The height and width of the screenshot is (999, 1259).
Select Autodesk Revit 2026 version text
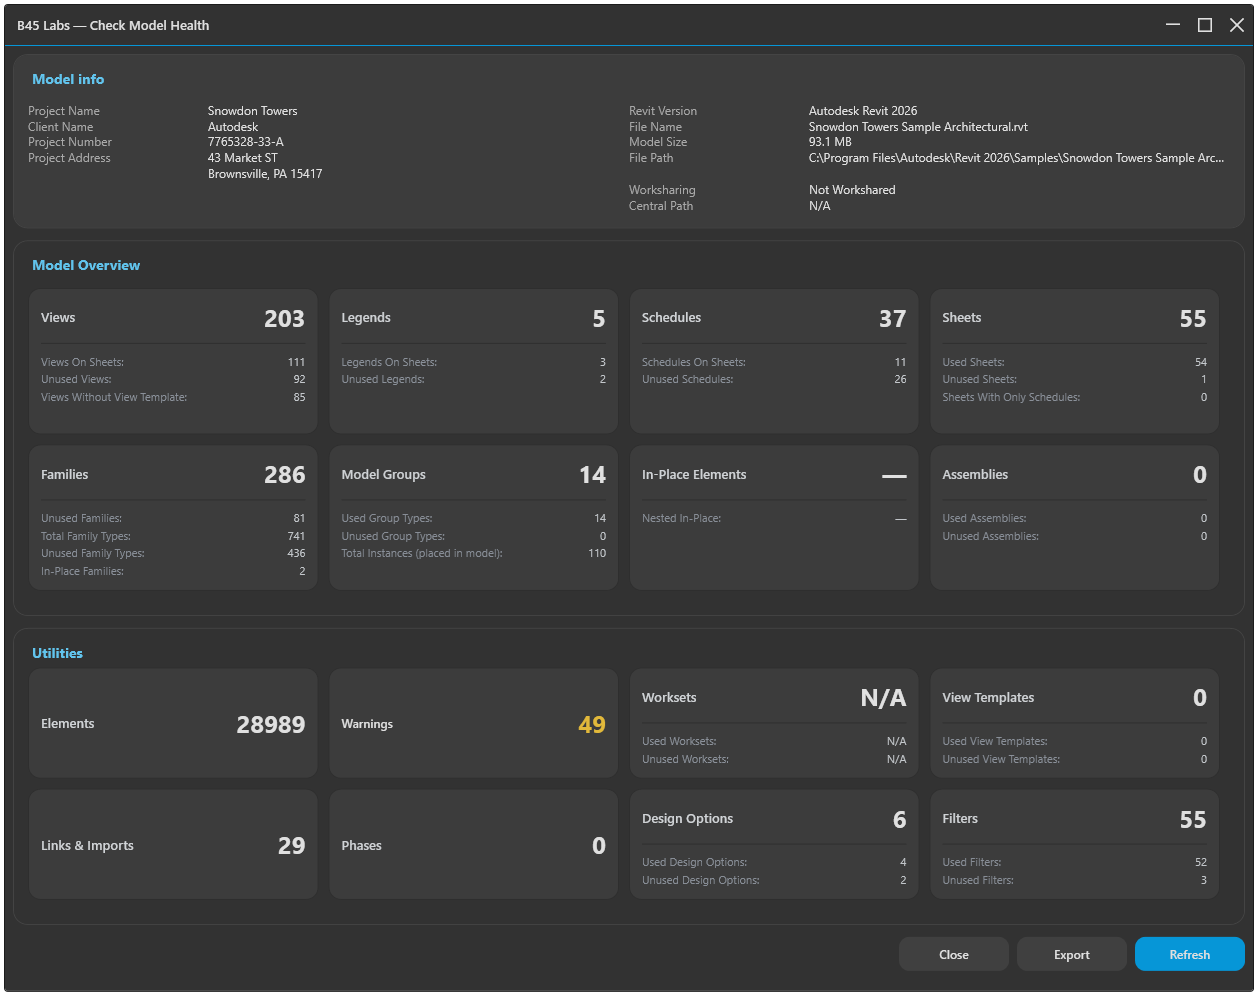click(862, 111)
